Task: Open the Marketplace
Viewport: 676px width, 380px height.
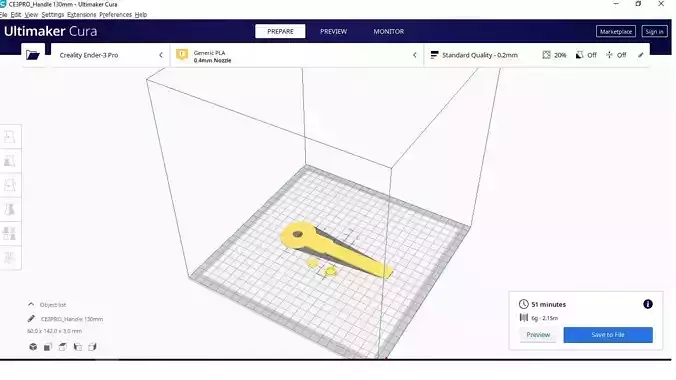Action: point(616,31)
